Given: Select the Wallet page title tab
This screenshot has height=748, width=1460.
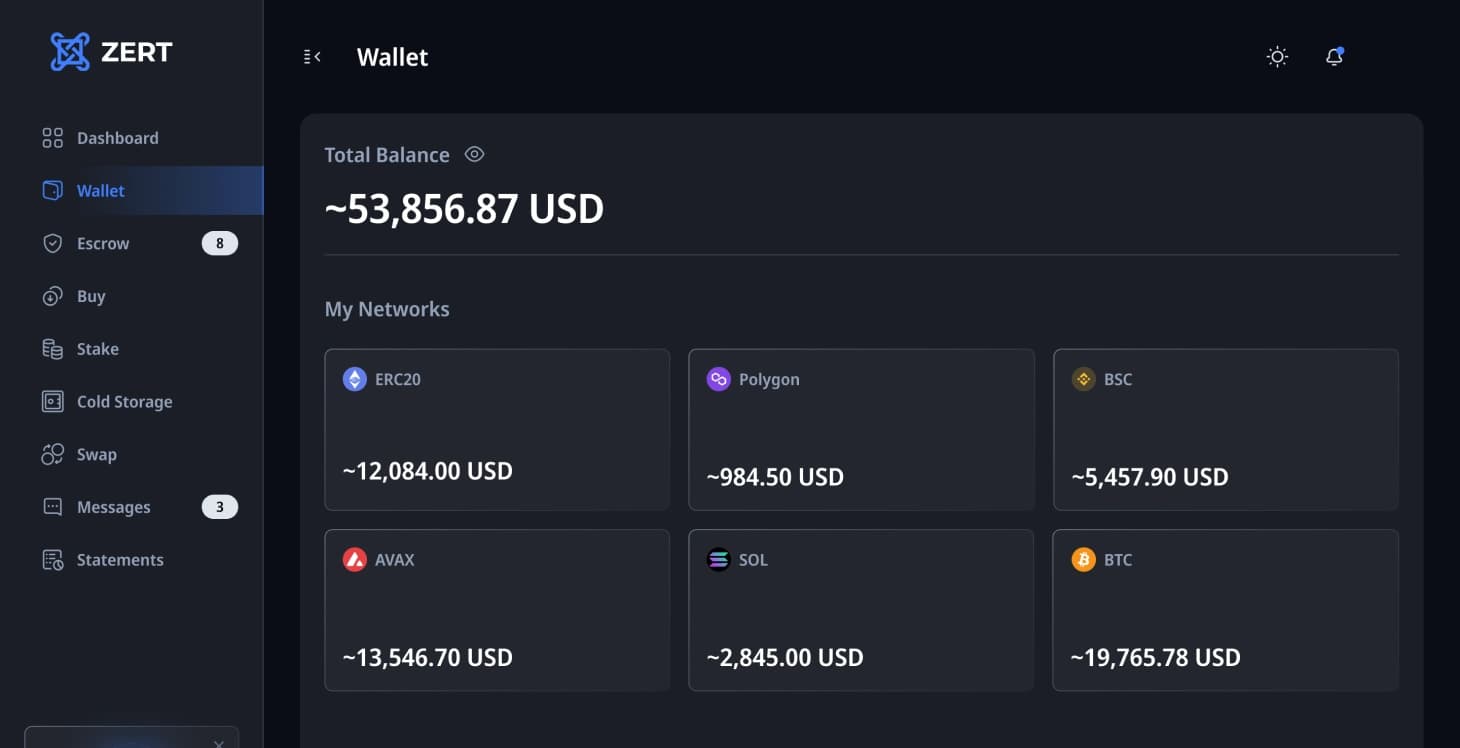Looking at the screenshot, I should click(x=392, y=57).
